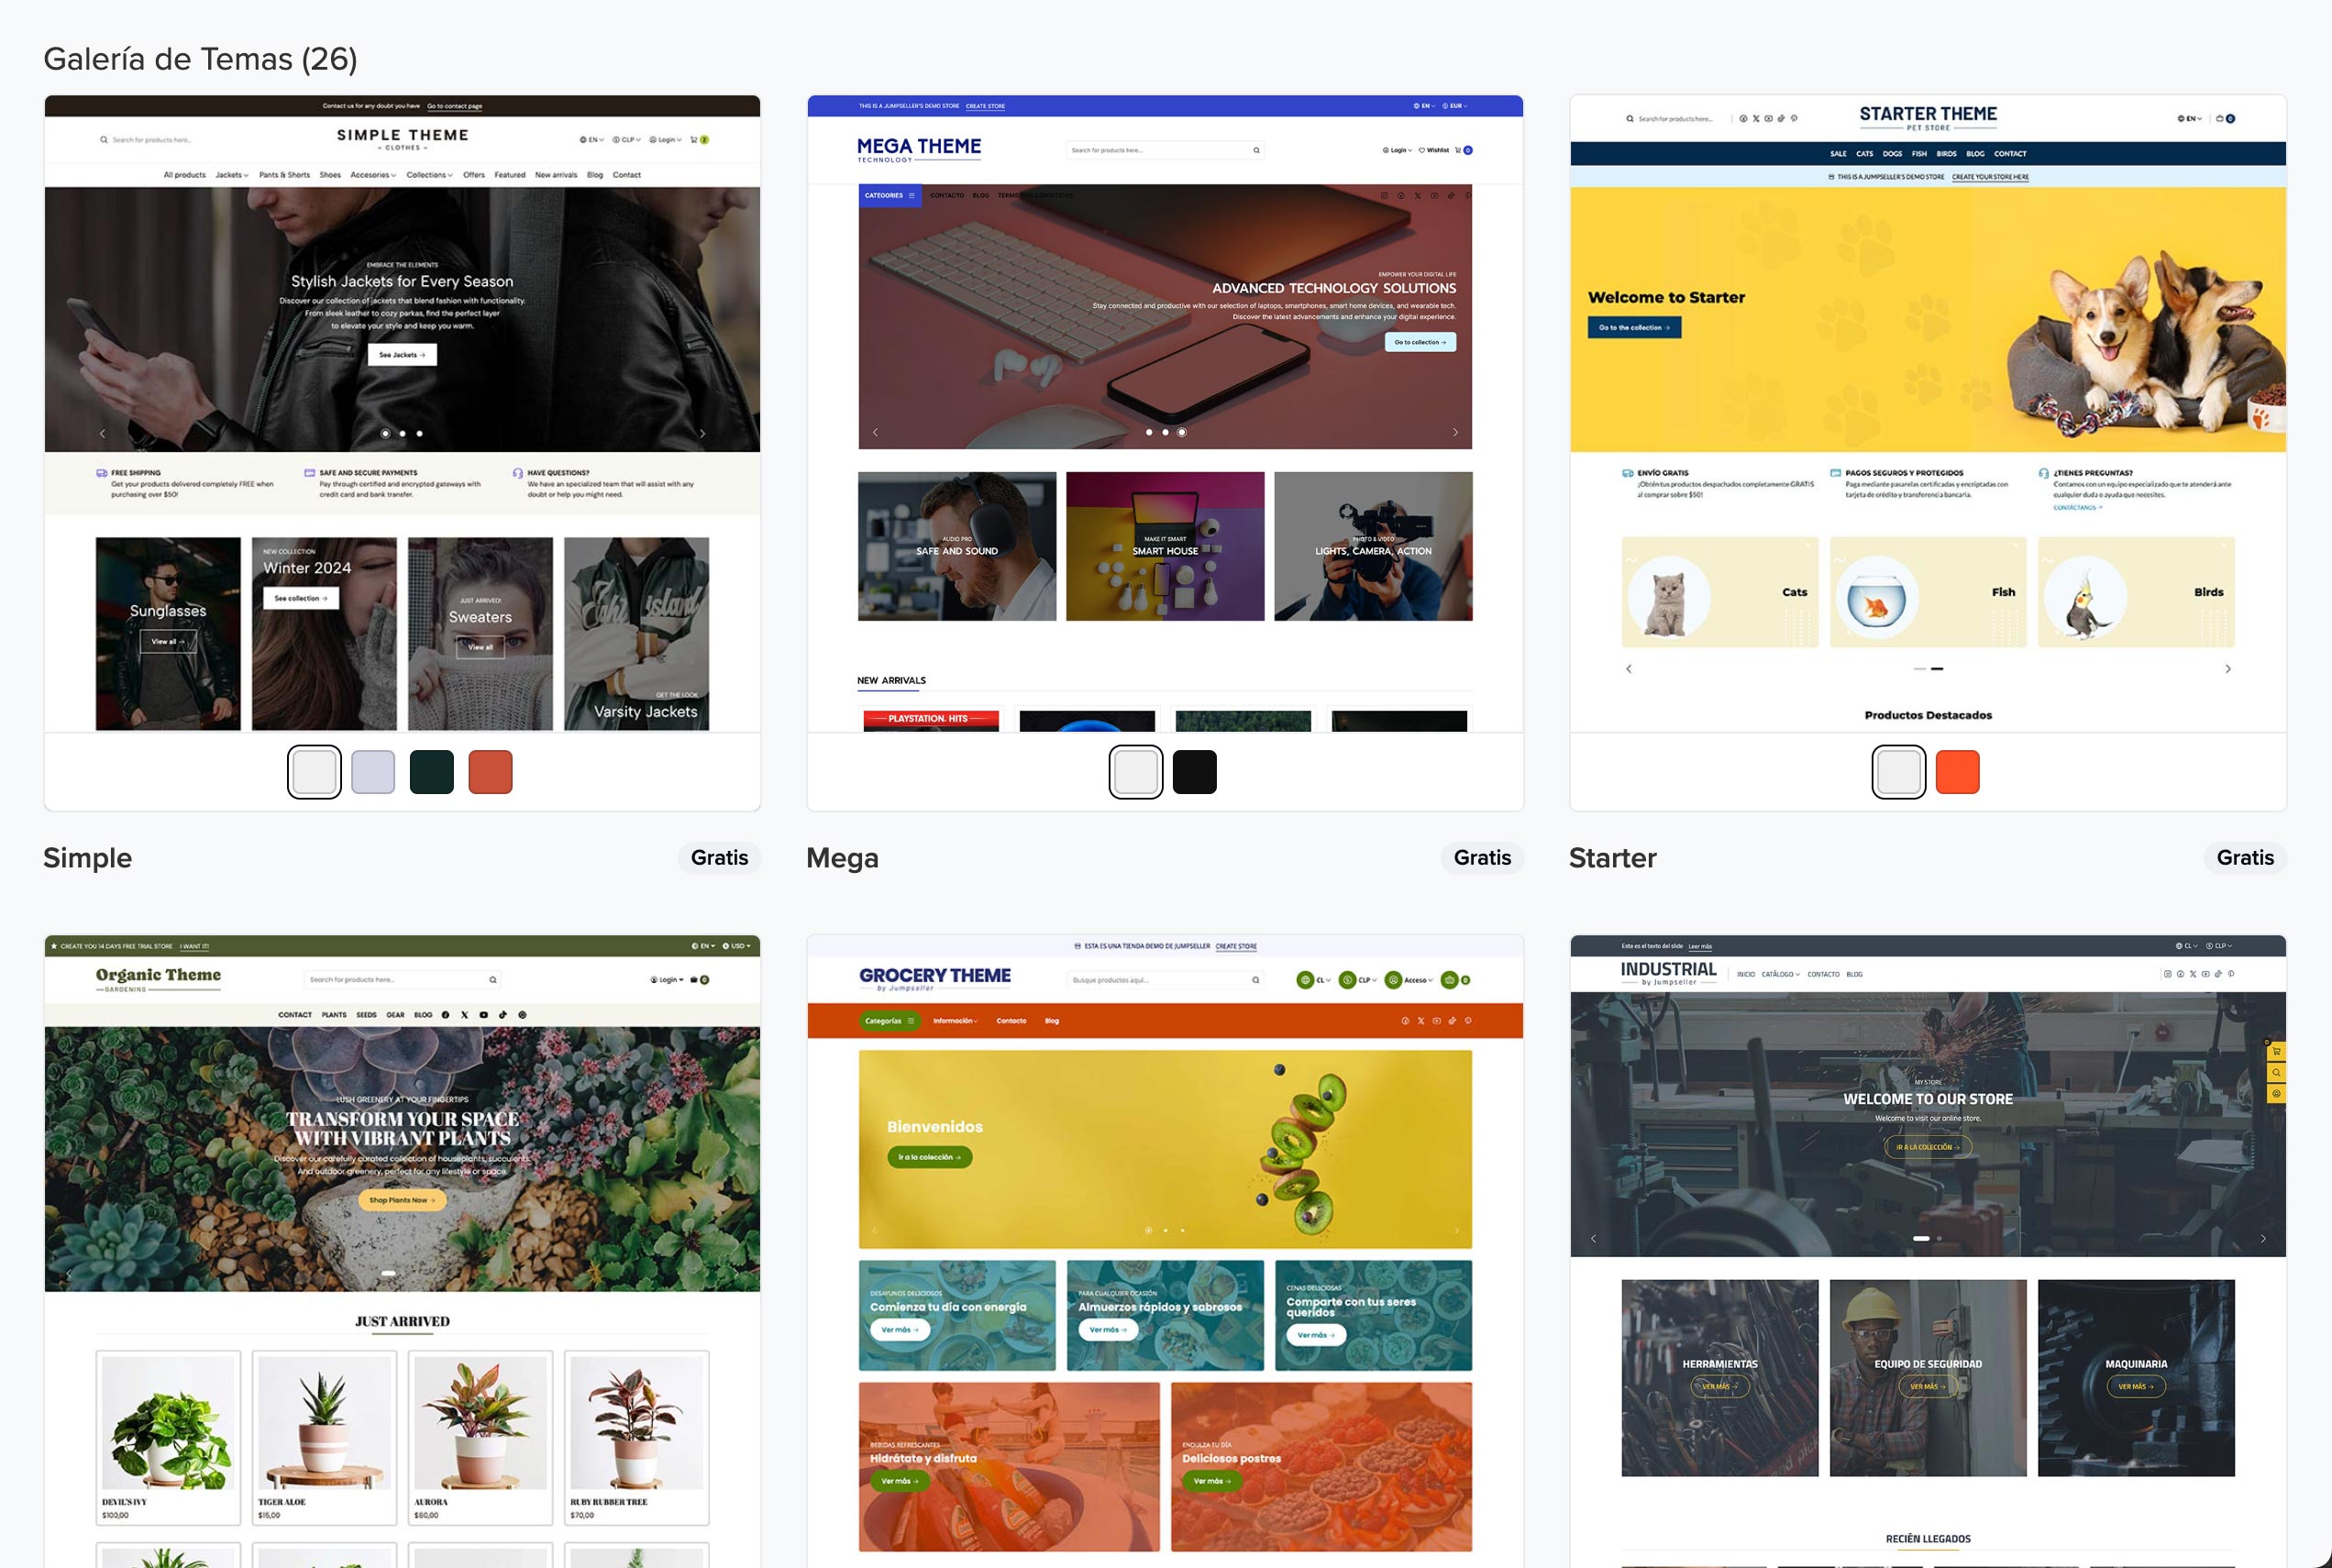Click the yellow account icon in Industrial preview
Image resolution: width=2332 pixels, height=1568 pixels.
pos(2276,1093)
